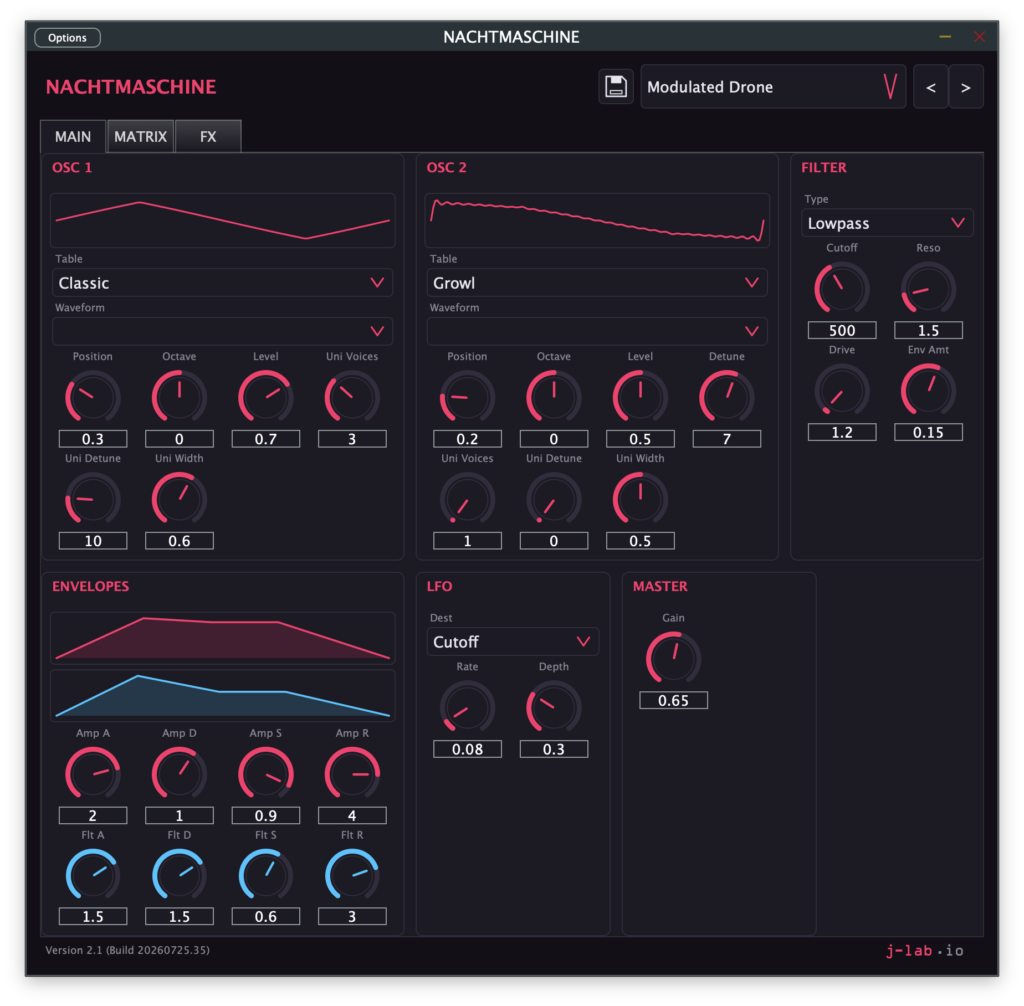The height and width of the screenshot is (1006, 1024).
Task: Click the blue filter envelope graph
Action: 222,696
